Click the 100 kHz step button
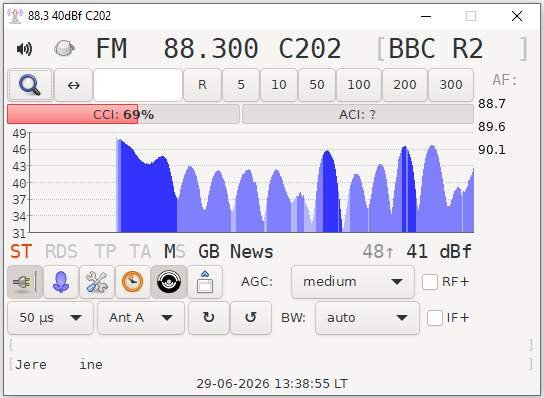Screen dimensions: 544x398 359,85
